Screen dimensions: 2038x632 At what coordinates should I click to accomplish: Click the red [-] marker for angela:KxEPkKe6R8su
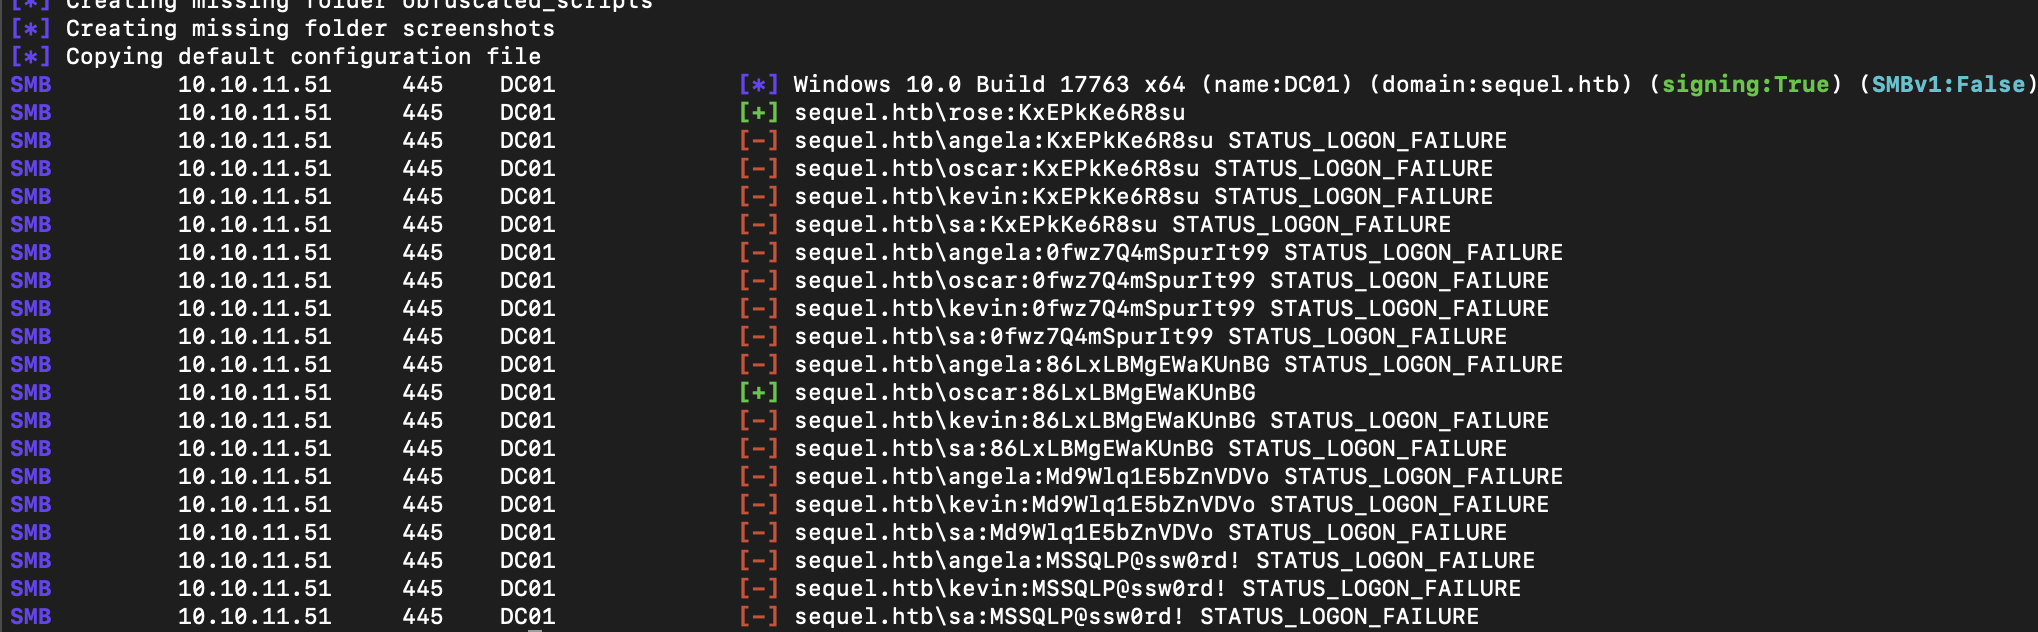tap(758, 141)
